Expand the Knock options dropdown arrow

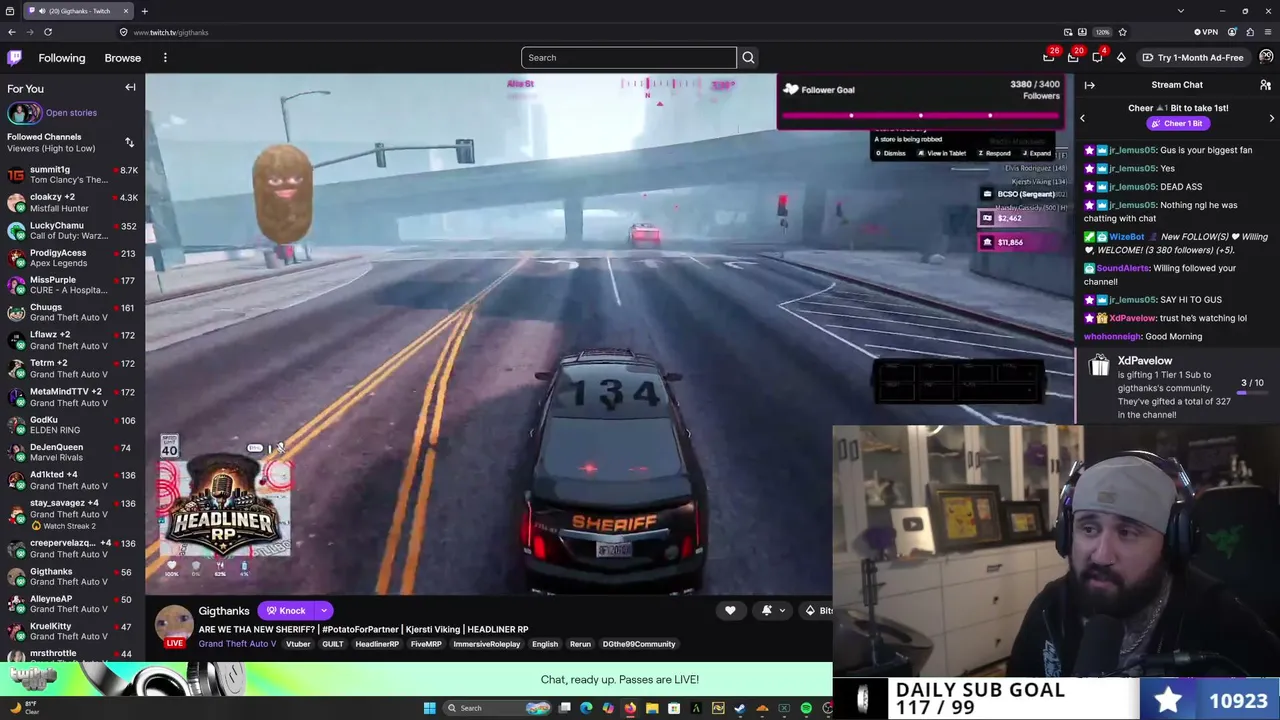(323, 611)
